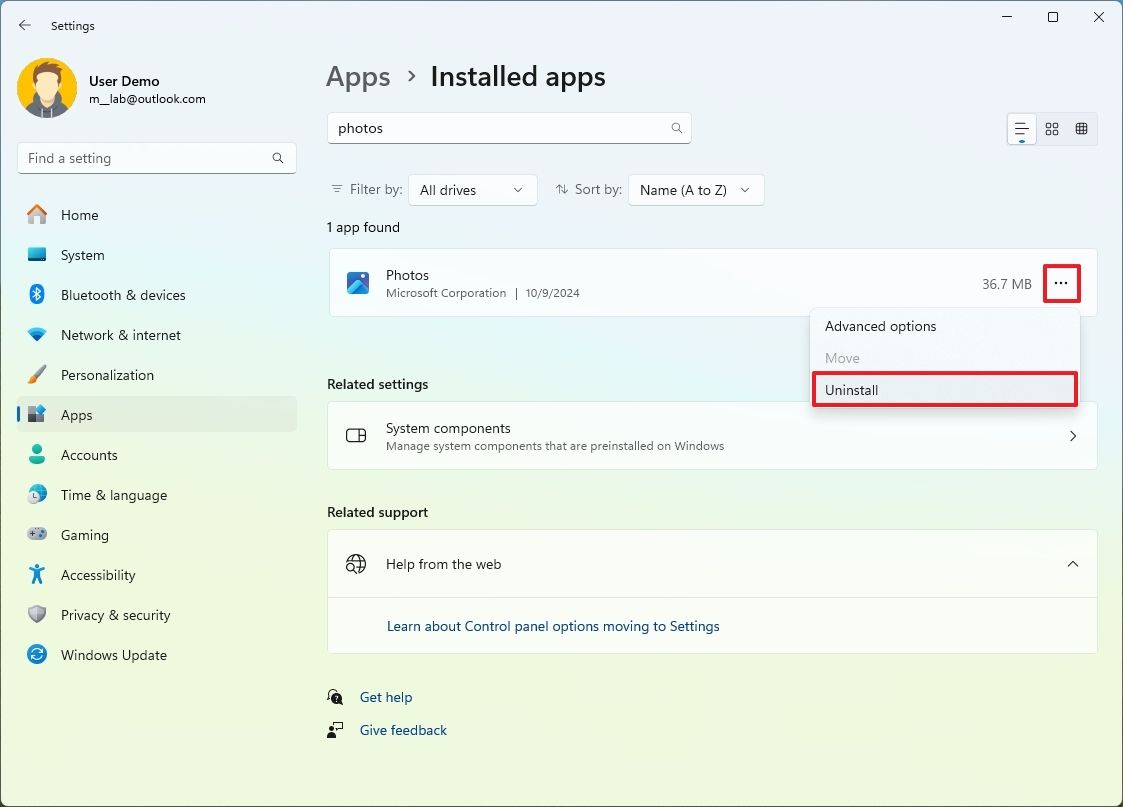Click the search magnifier in the apps search box

(x=677, y=128)
